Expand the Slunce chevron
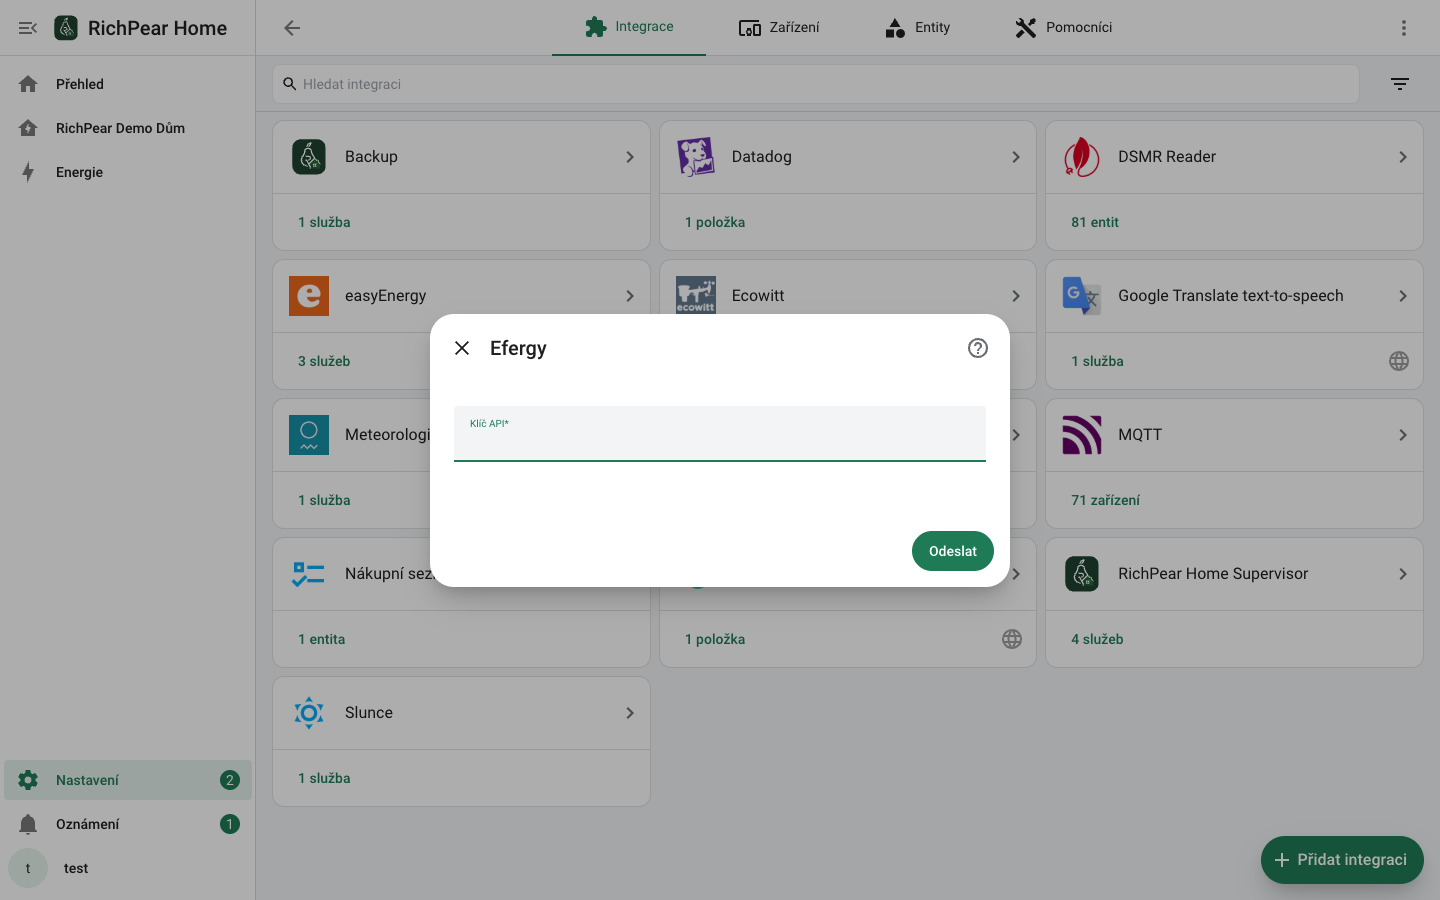This screenshot has height=900, width=1440. coord(630,713)
